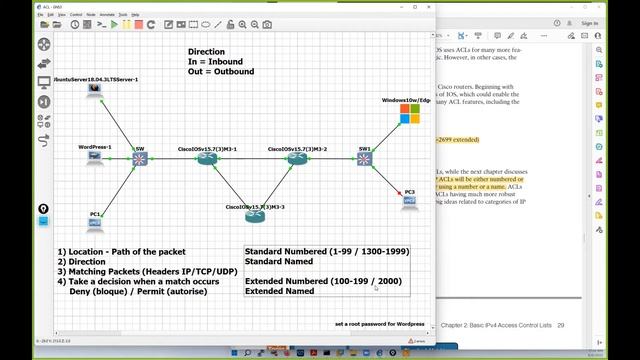Select the Add a note tool
The height and width of the screenshot is (360, 640).
click(x=168, y=25)
